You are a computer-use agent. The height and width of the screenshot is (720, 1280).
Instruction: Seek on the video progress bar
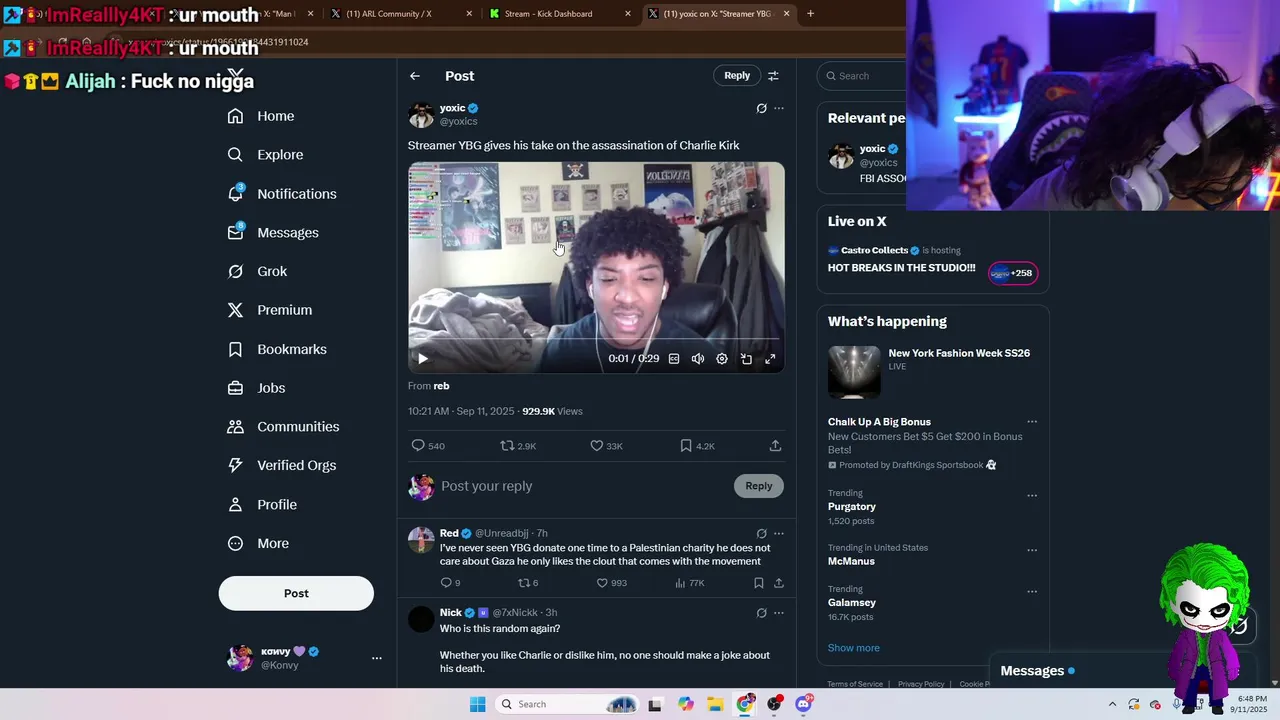point(596,340)
